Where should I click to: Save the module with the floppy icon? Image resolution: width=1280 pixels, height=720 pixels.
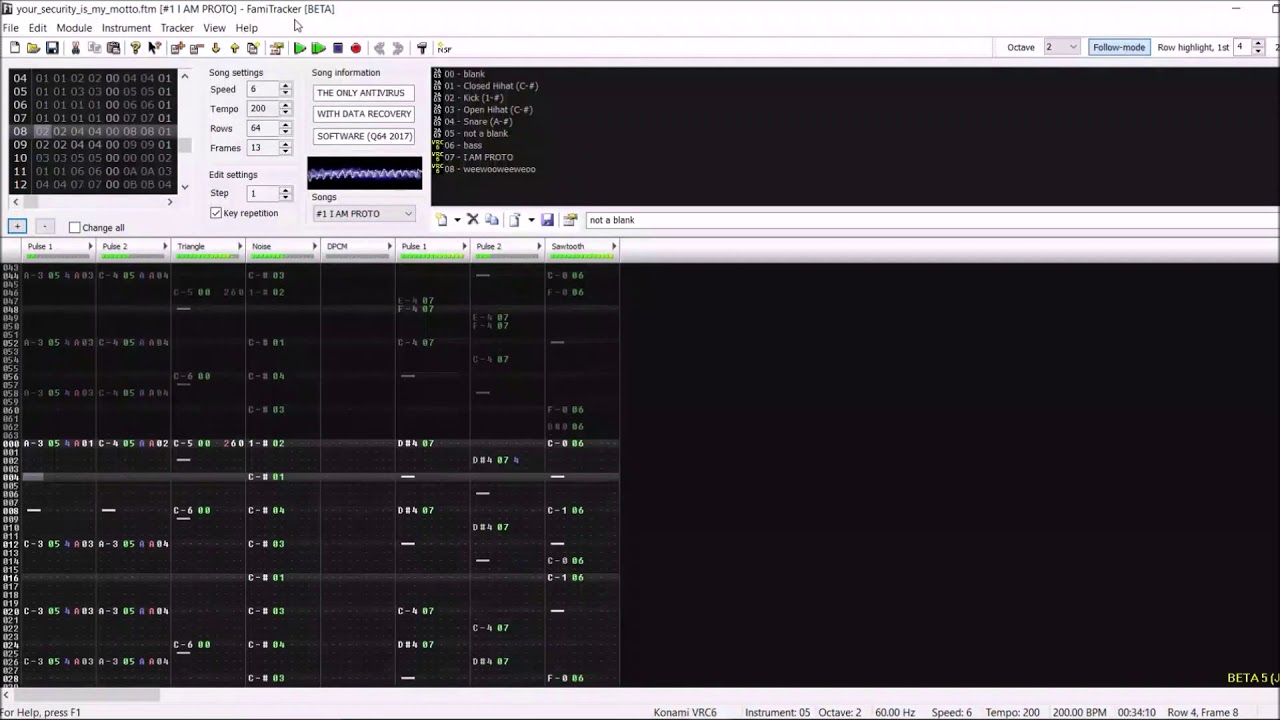point(52,48)
